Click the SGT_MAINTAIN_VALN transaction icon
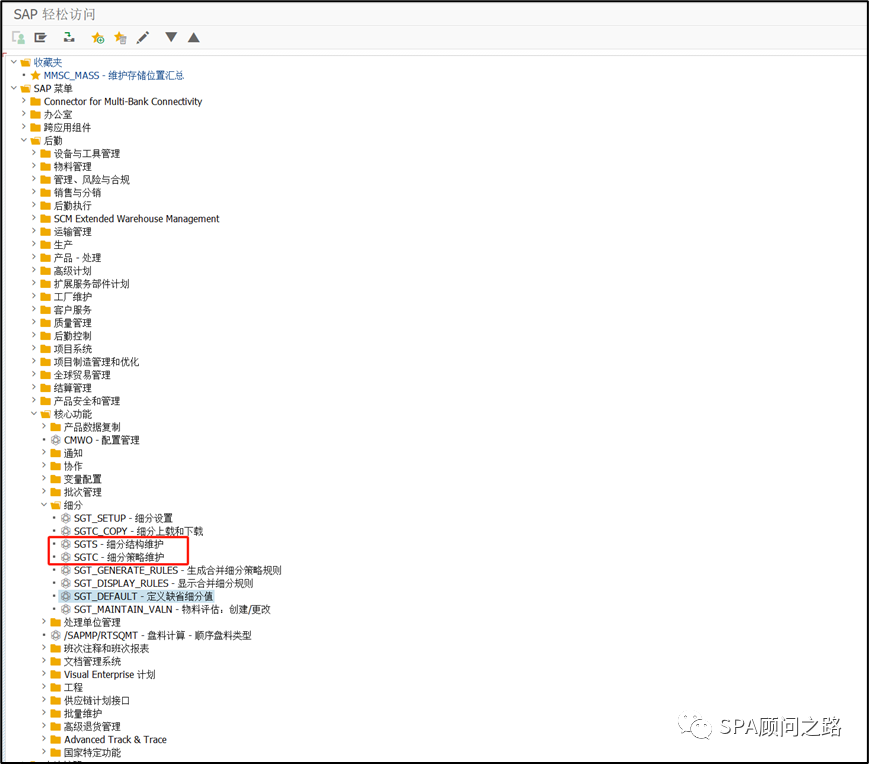This screenshot has height=764, width=869. tap(65, 609)
